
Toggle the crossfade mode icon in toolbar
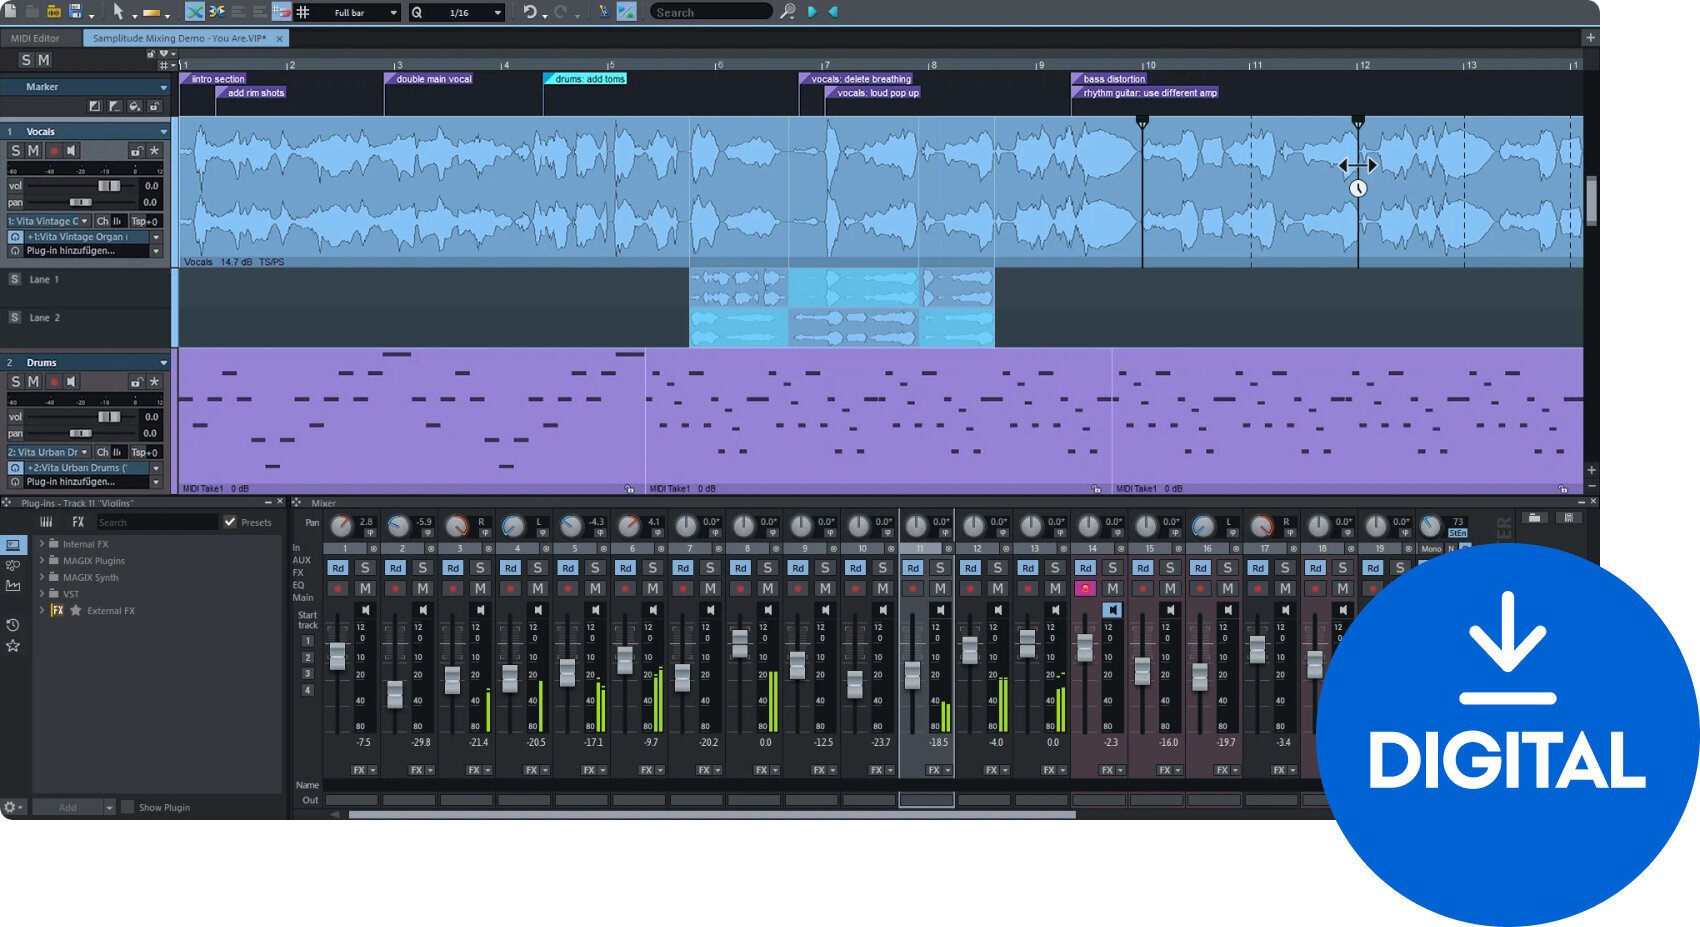click(195, 12)
